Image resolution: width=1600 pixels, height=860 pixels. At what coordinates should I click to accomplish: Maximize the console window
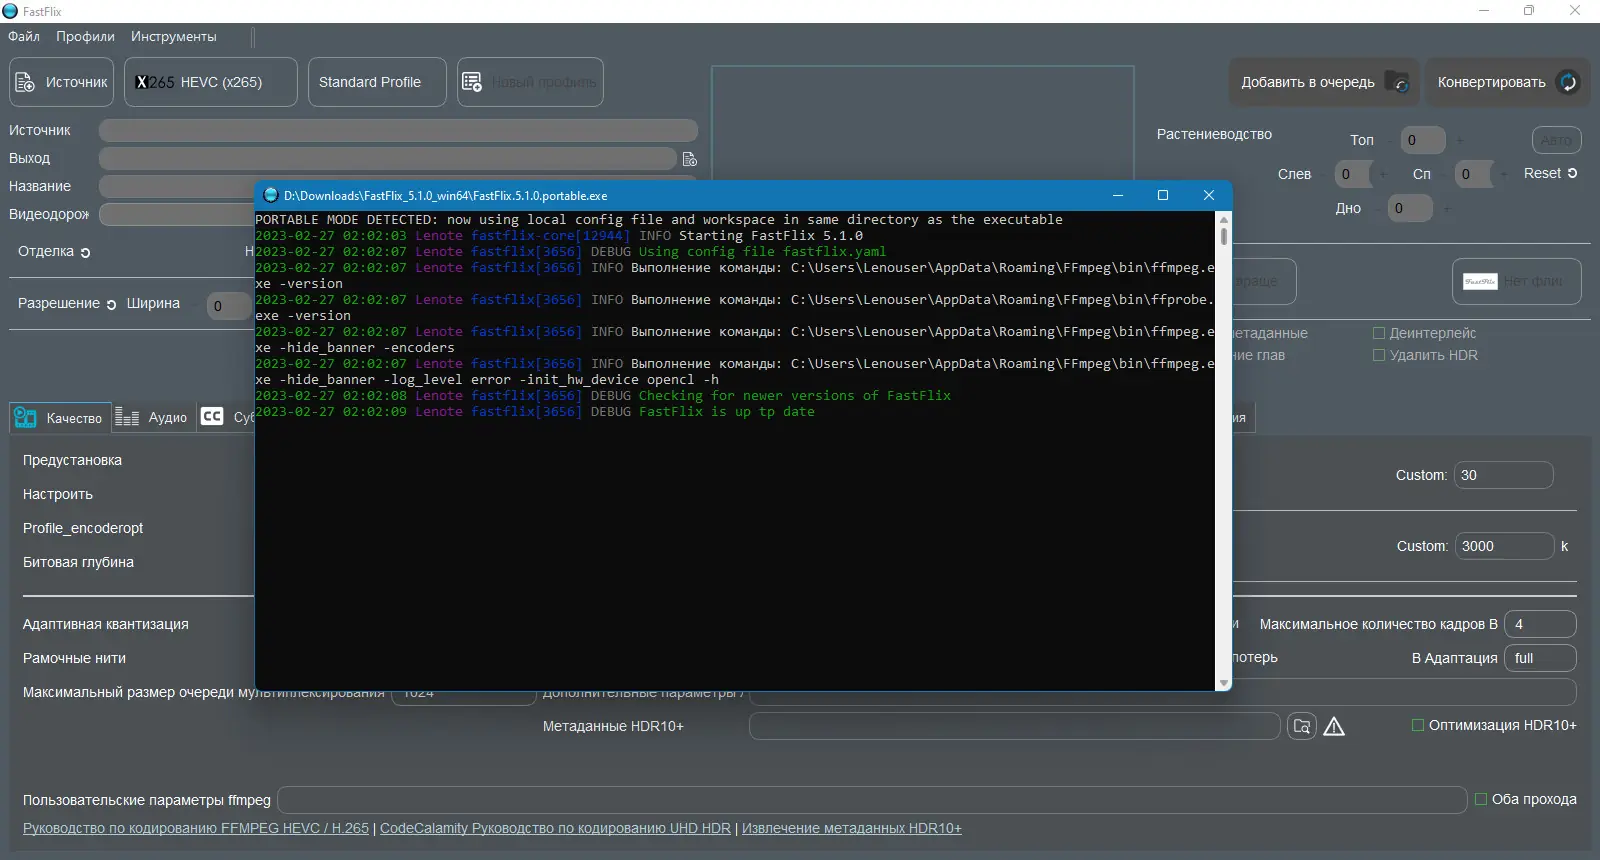click(x=1163, y=195)
